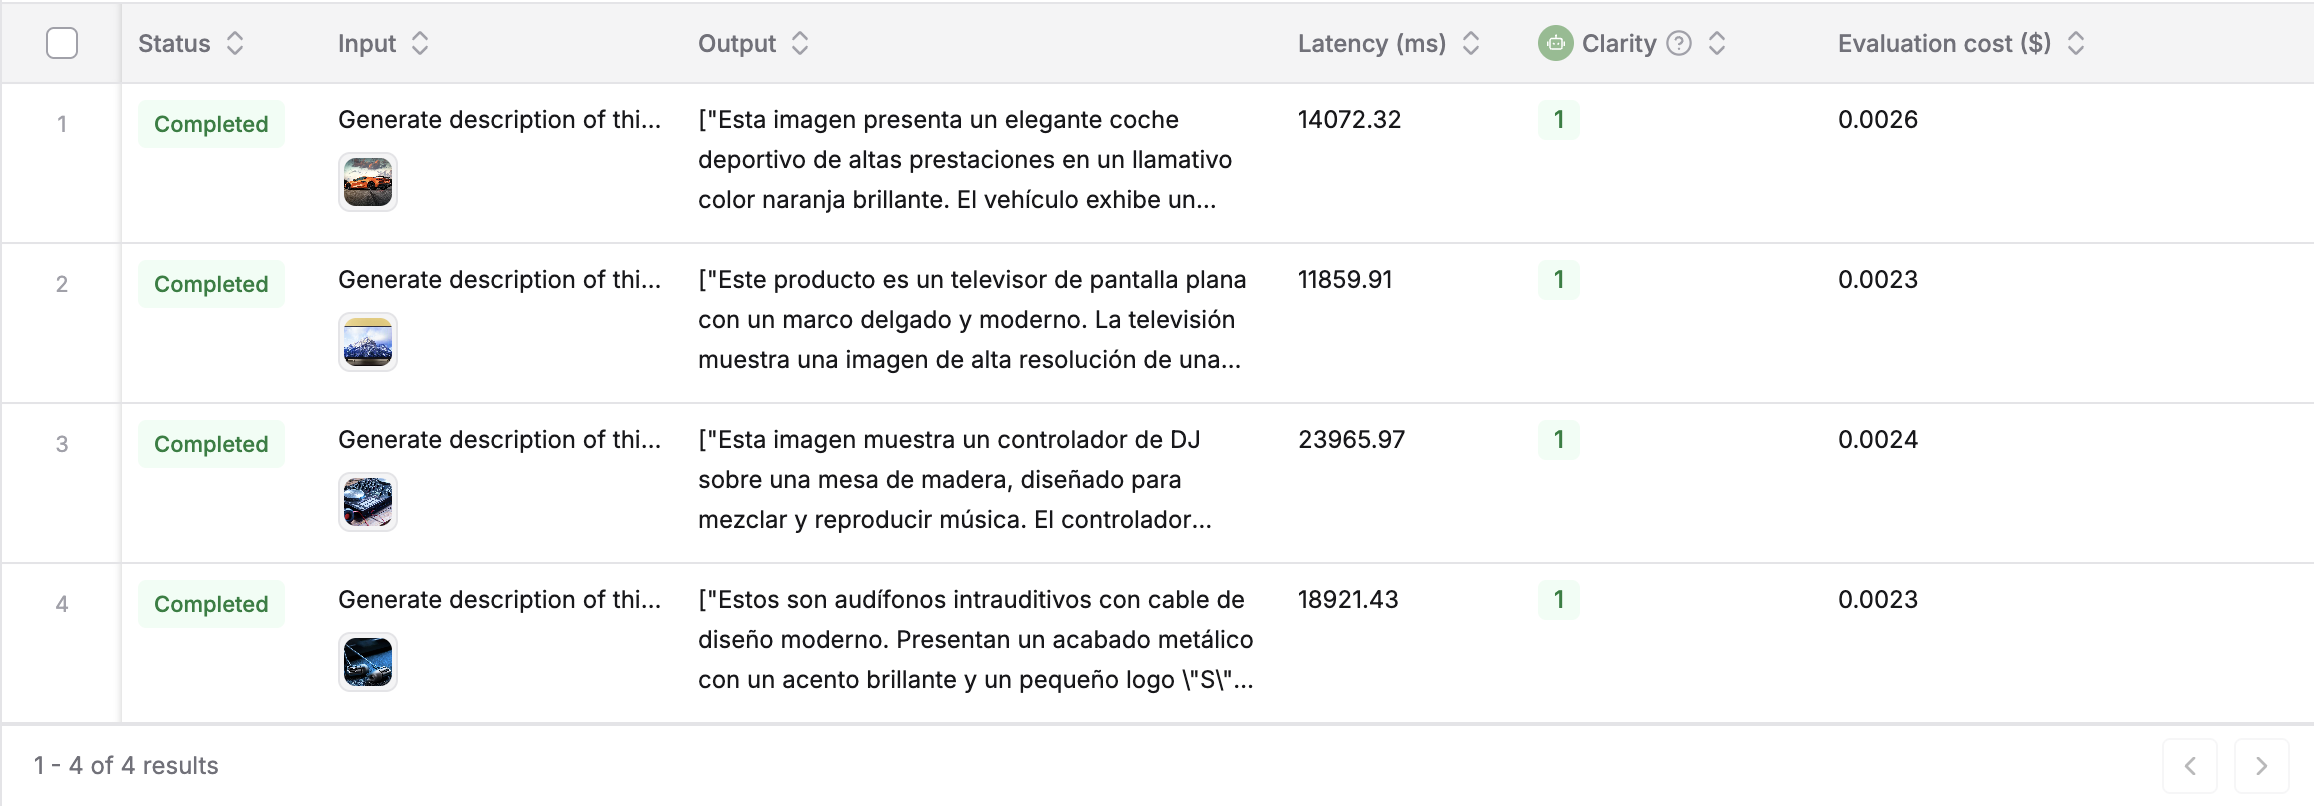Image resolution: width=2314 pixels, height=806 pixels.
Task: Sort the Output column
Action: (x=798, y=43)
